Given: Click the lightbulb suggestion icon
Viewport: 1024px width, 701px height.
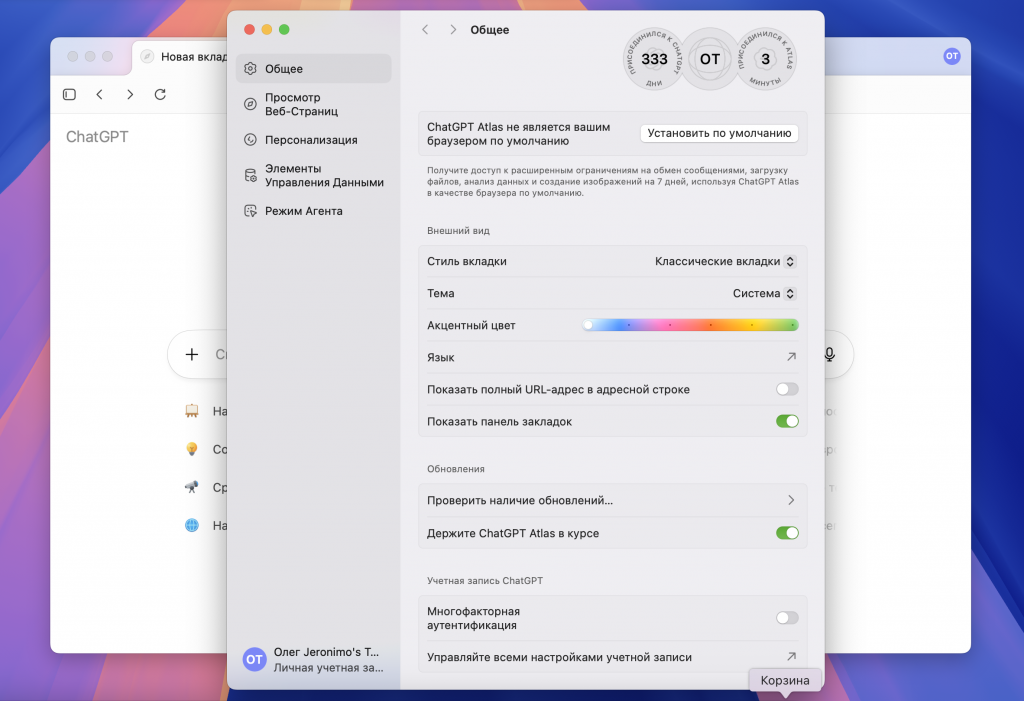Looking at the screenshot, I should (x=191, y=449).
